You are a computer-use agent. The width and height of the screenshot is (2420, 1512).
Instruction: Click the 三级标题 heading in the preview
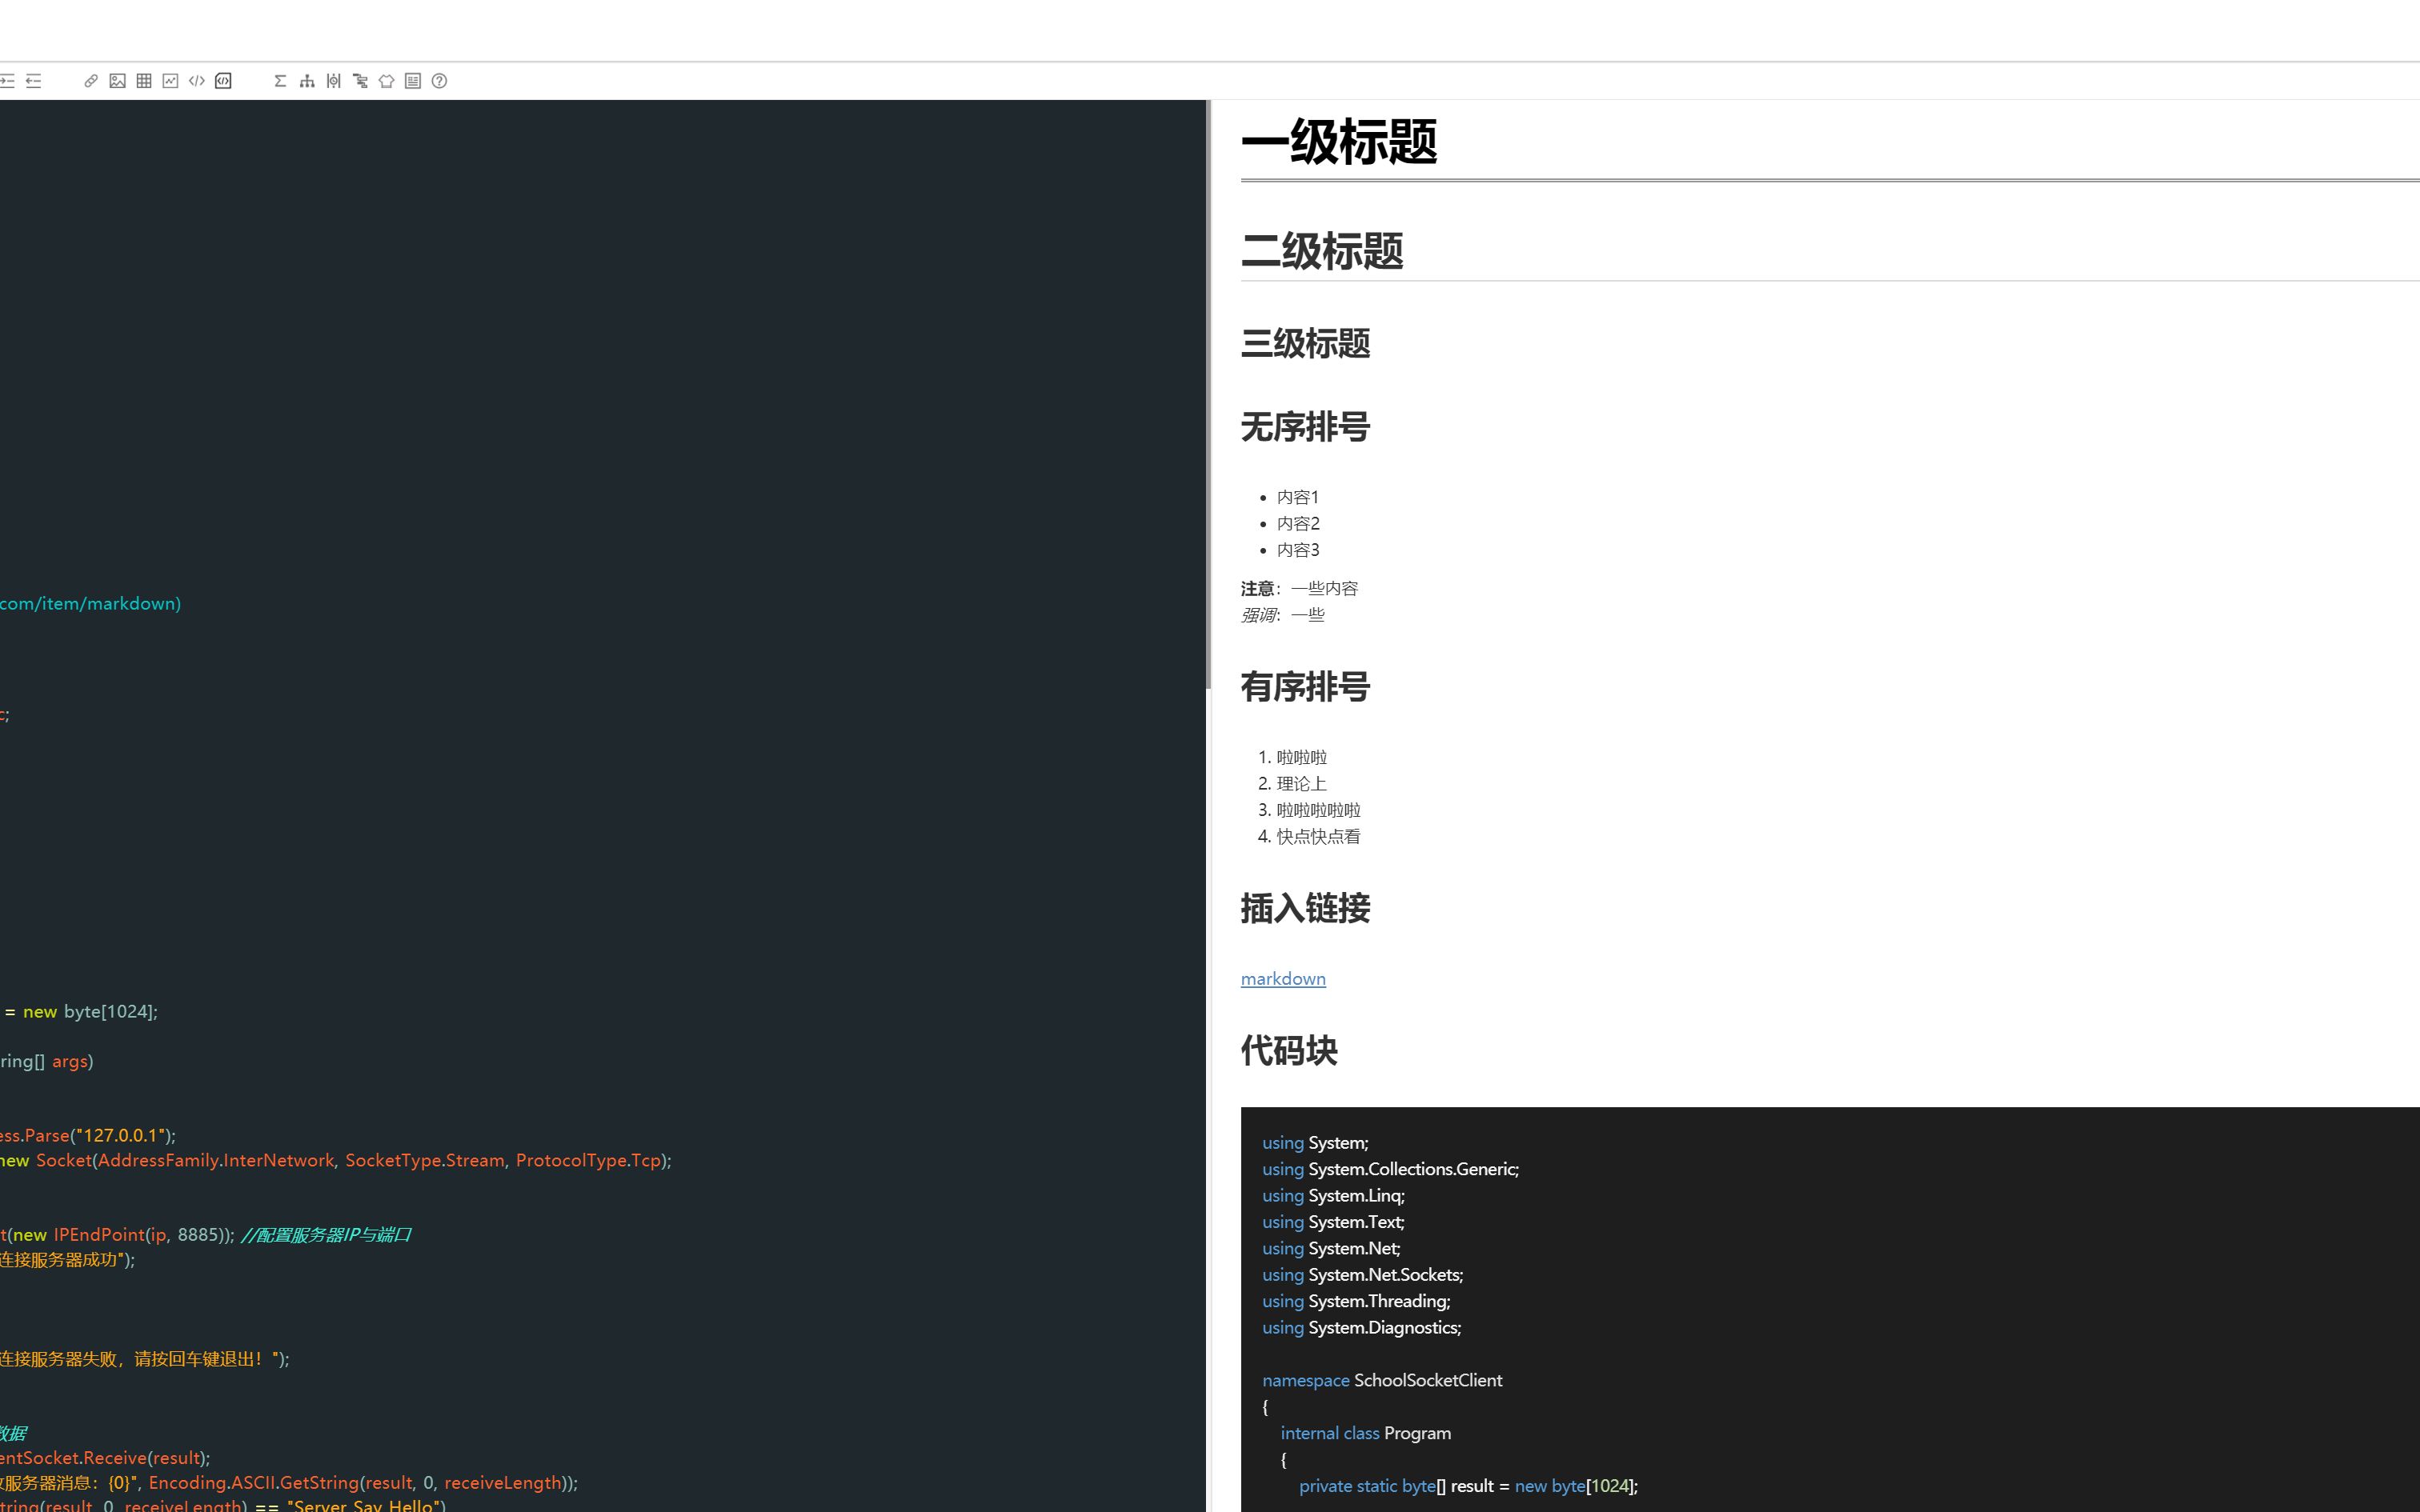click(1305, 344)
